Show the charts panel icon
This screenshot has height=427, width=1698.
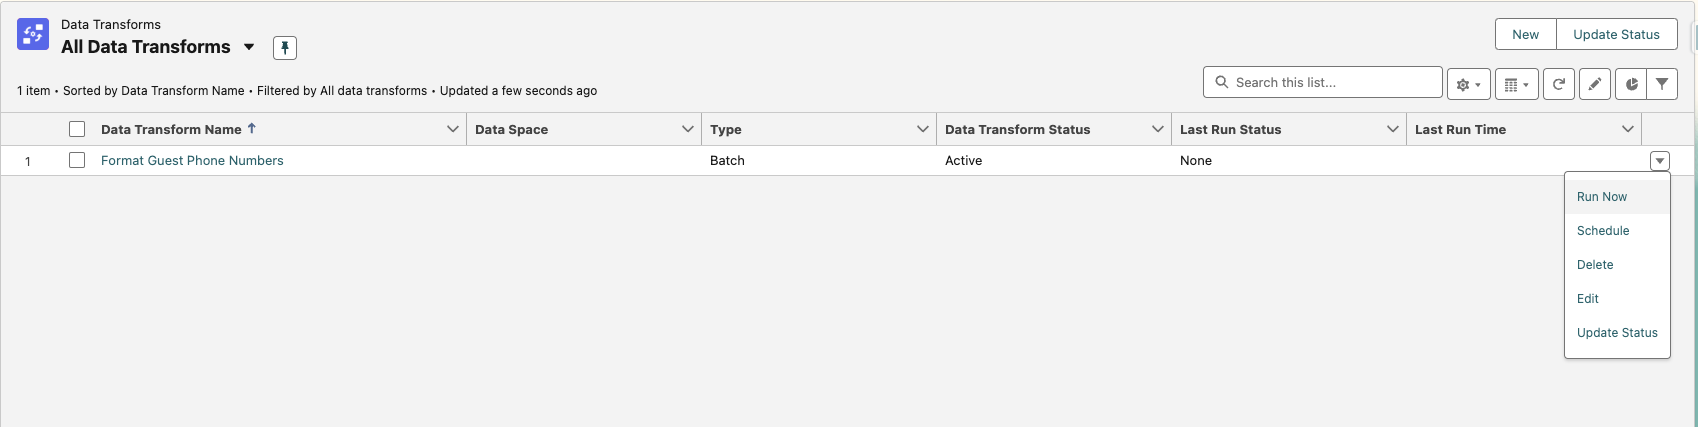pos(1631,85)
